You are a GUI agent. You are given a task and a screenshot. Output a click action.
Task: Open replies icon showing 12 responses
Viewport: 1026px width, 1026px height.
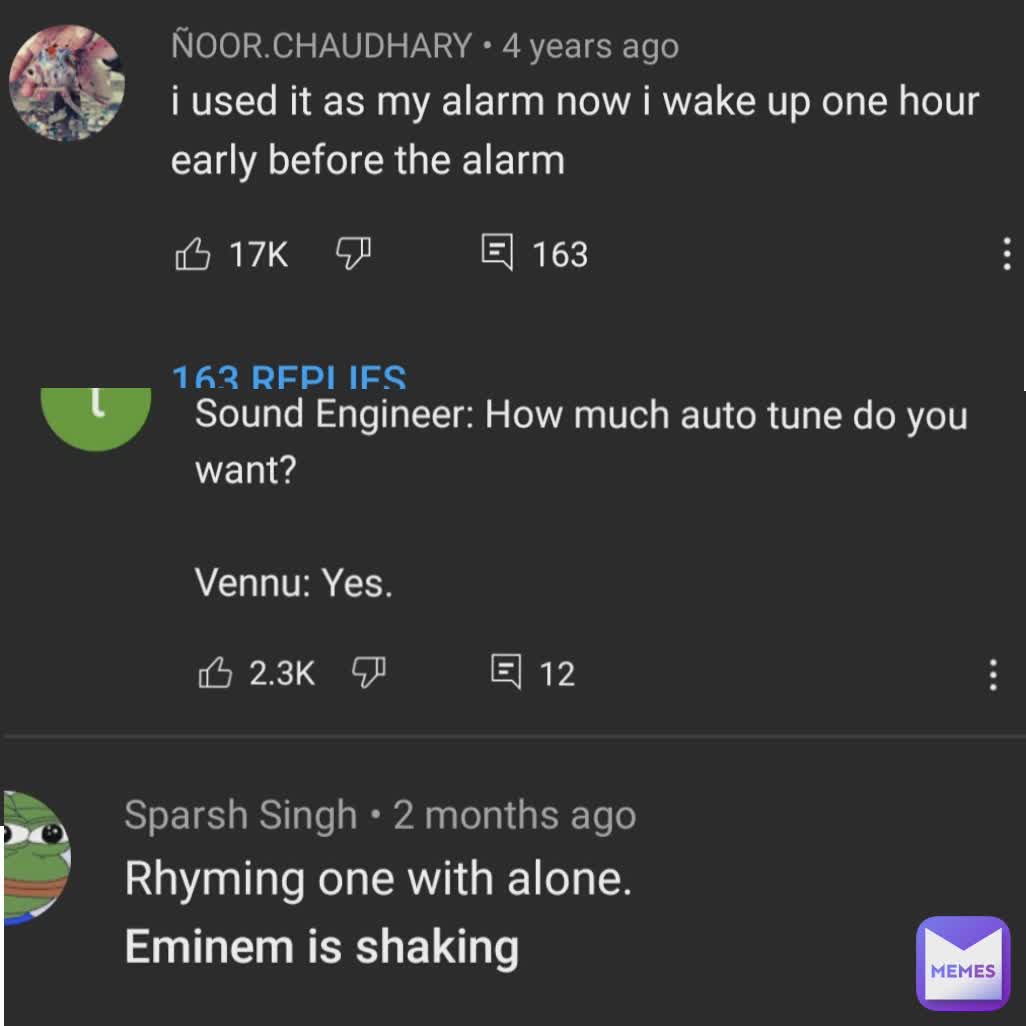click(507, 673)
